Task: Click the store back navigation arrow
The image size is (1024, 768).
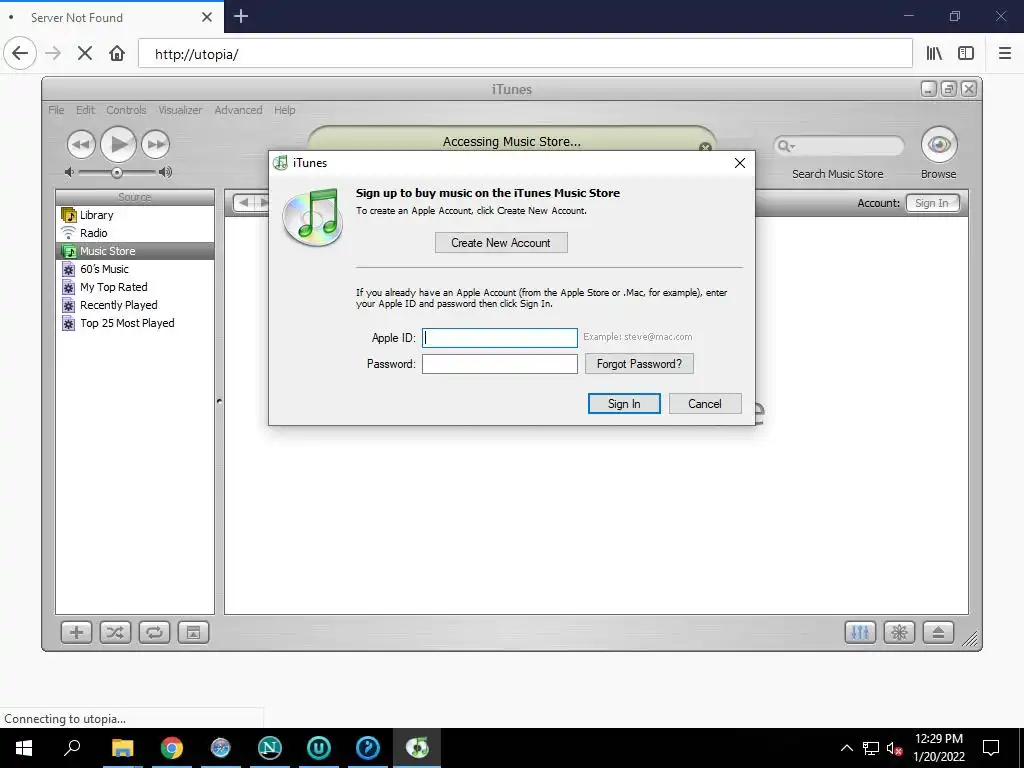Action: [244, 203]
